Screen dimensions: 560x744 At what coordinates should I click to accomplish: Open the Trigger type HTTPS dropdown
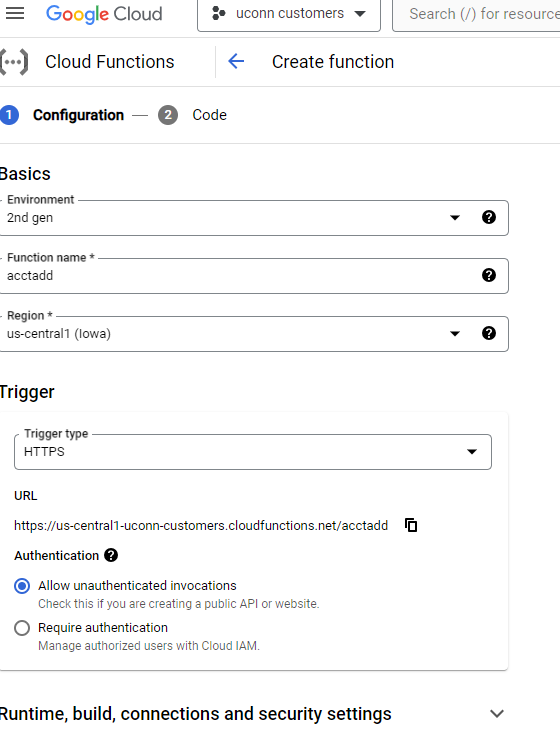point(253,452)
